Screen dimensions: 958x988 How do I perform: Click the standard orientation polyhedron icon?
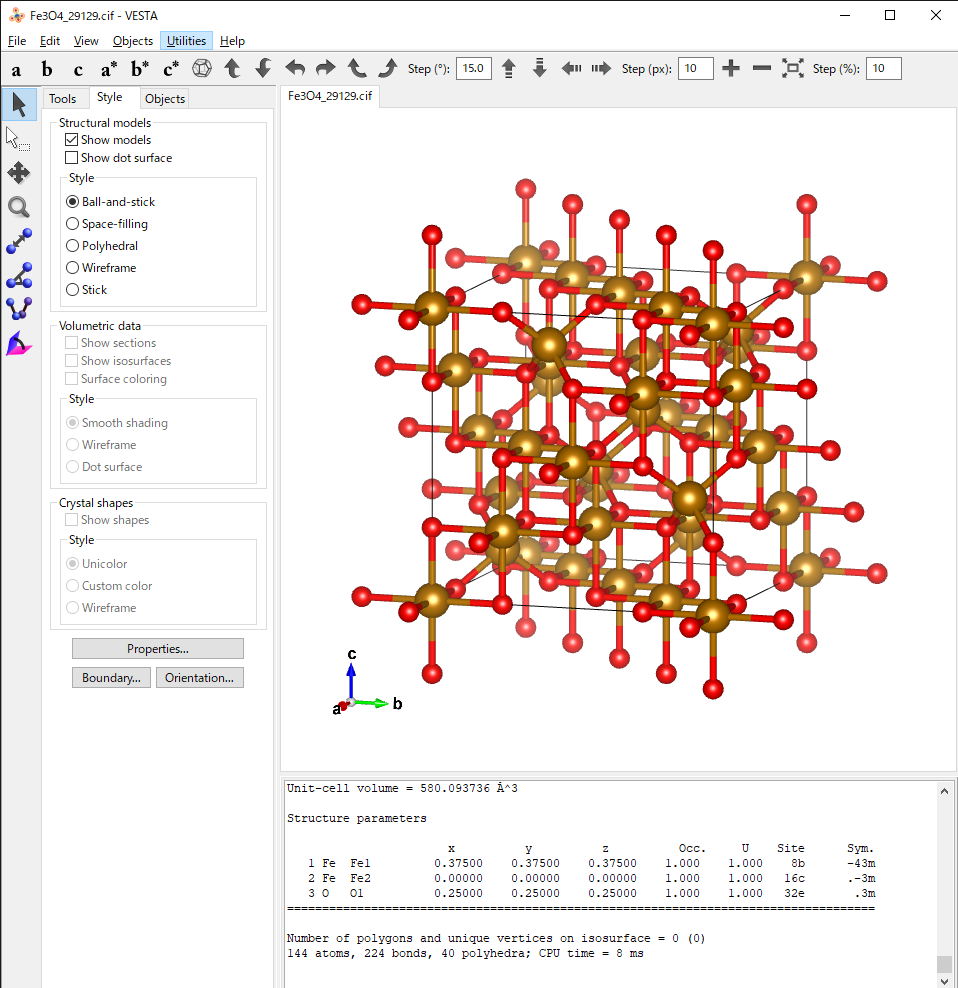202,68
